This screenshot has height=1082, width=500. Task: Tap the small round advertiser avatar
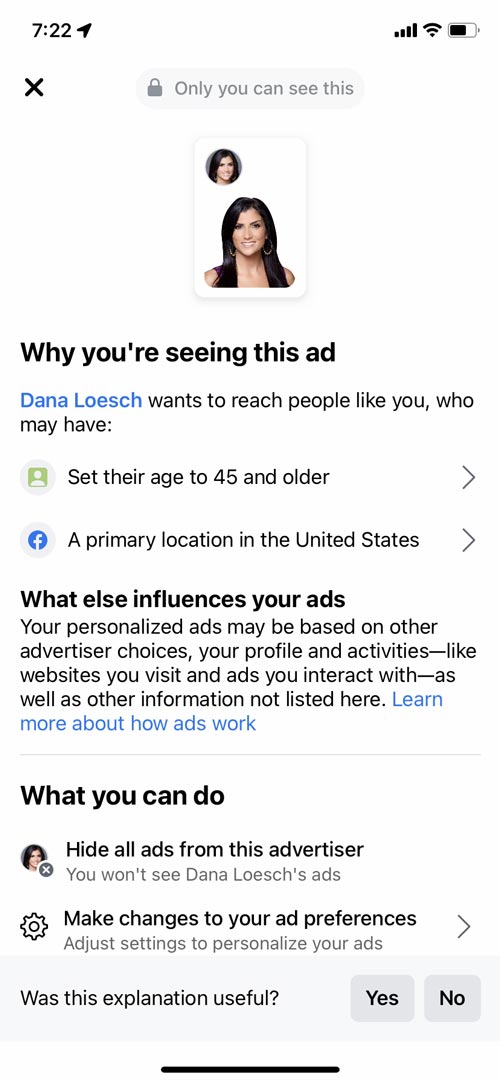click(223, 166)
